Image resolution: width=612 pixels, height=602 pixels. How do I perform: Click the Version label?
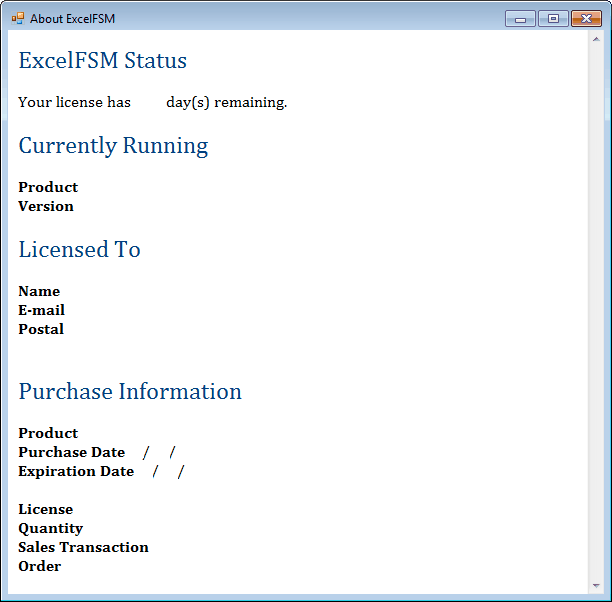46,206
